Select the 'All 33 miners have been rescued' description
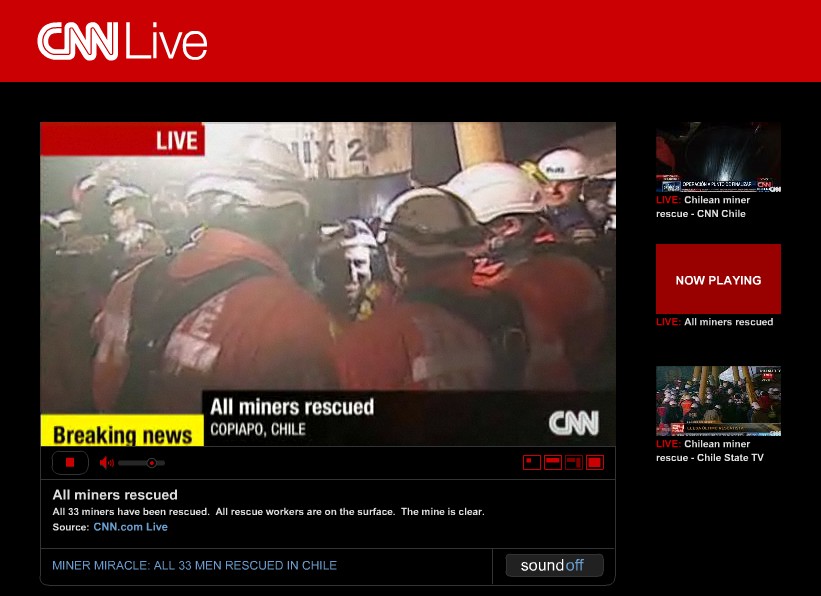This screenshot has width=821, height=596. [x=269, y=512]
